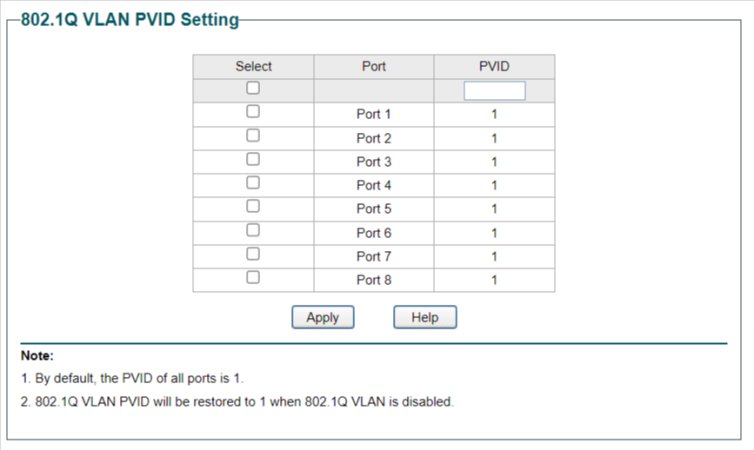
Task: Click the Select column header
Action: [253, 66]
